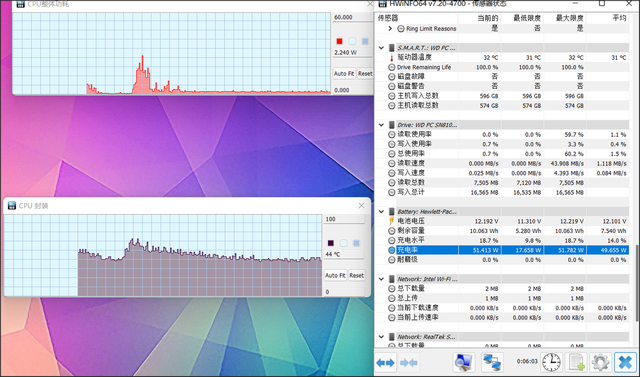Click the battery device icon in Battery header
The image size is (640, 377).
(391, 211)
